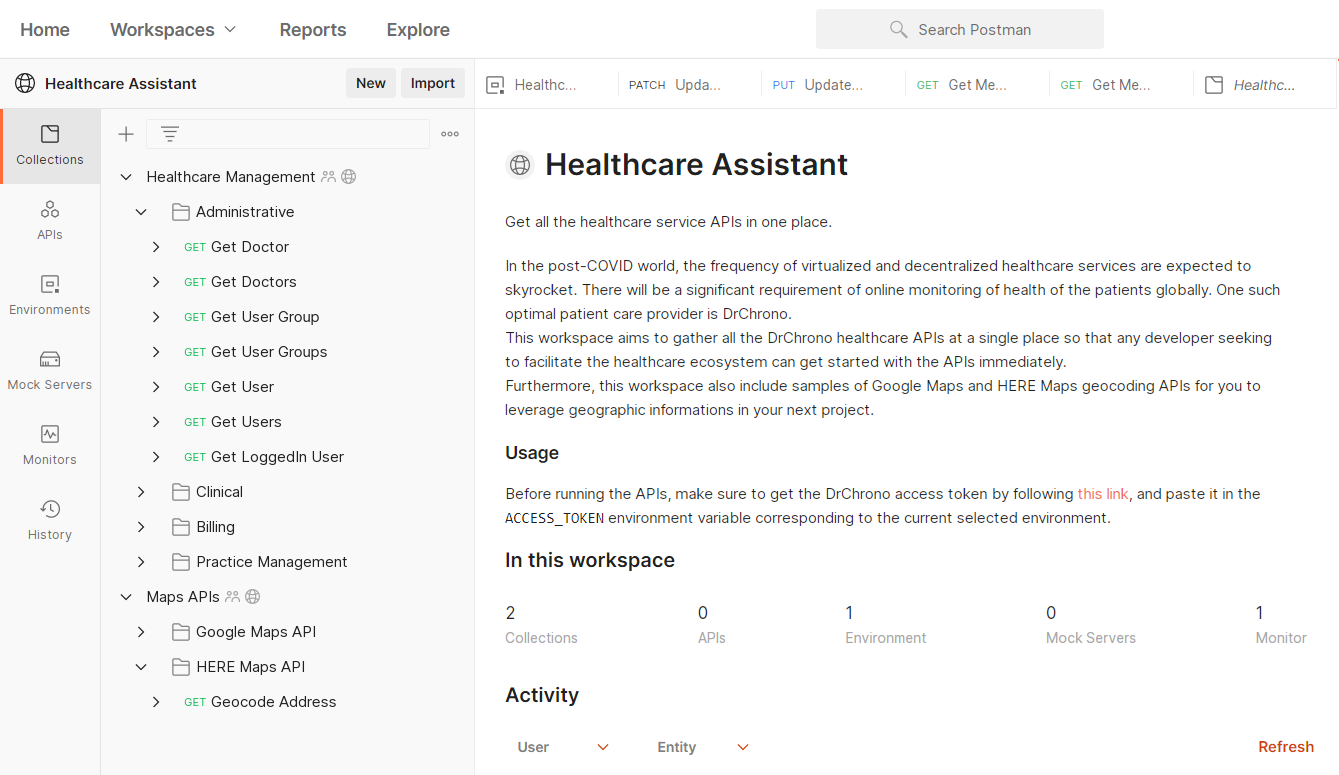Click the globe icon next to Healthcare Management
This screenshot has height=775, width=1339.
(x=349, y=177)
